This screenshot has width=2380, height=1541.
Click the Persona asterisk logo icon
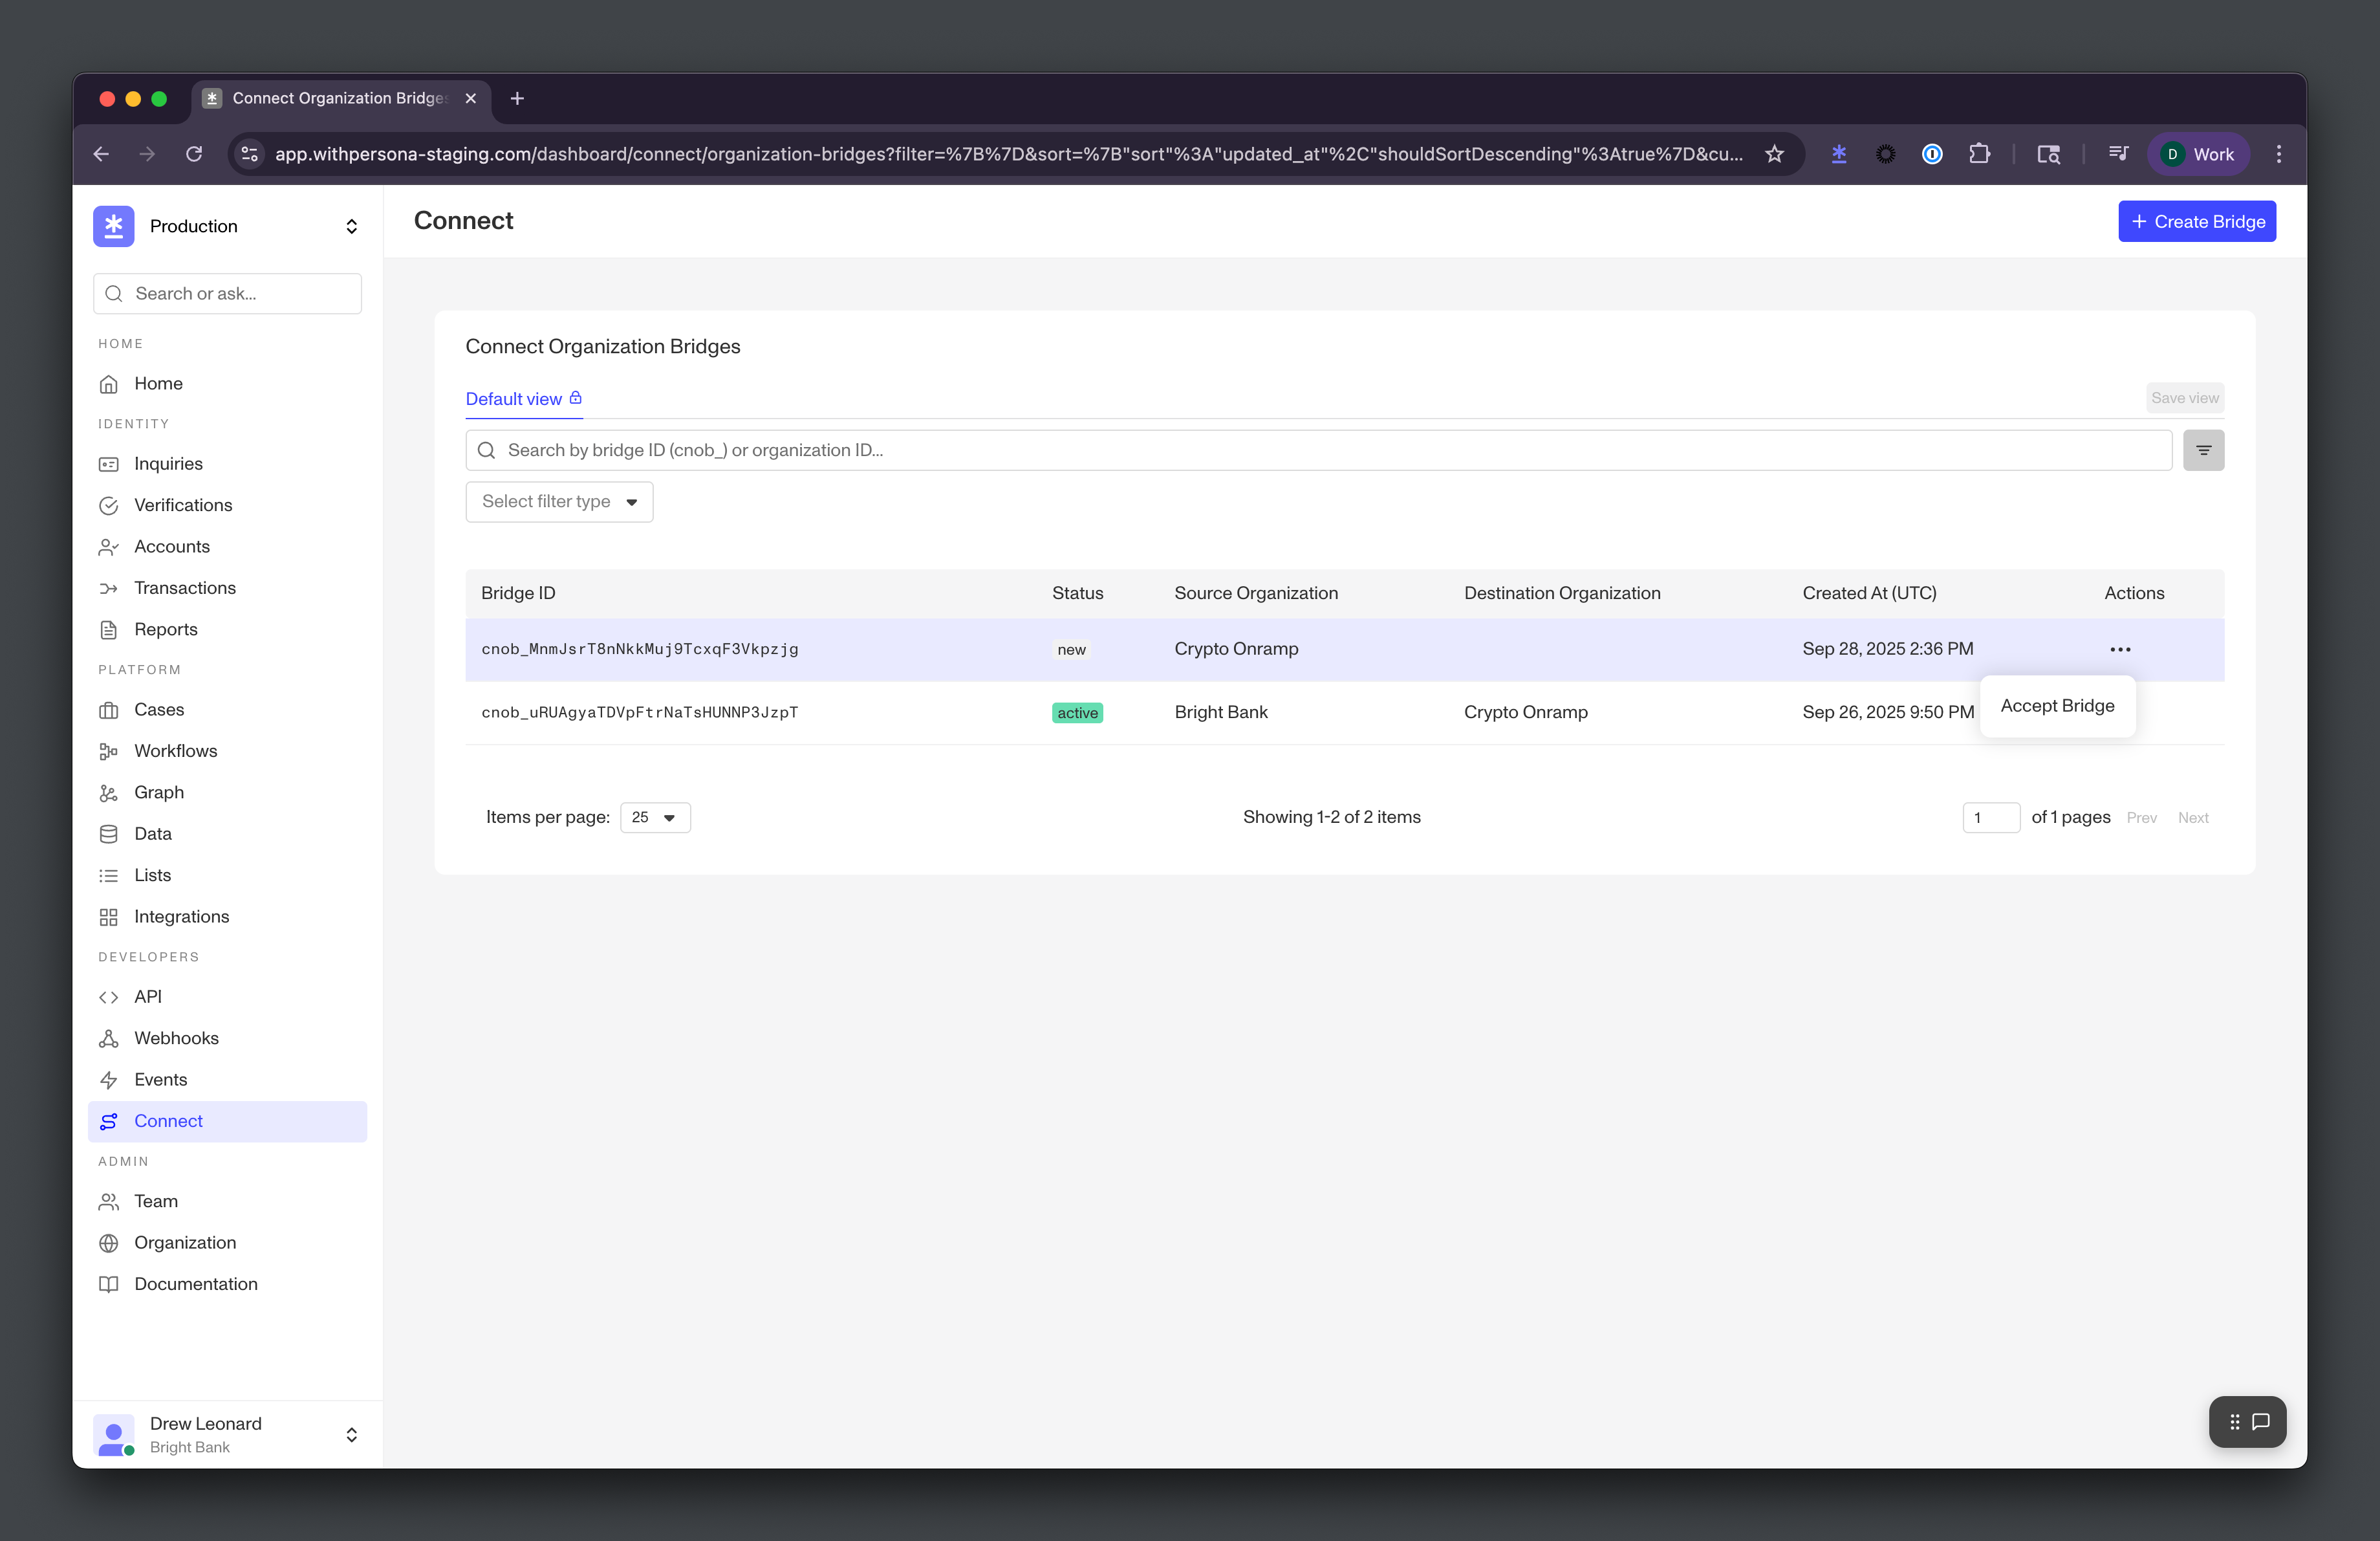(114, 226)
